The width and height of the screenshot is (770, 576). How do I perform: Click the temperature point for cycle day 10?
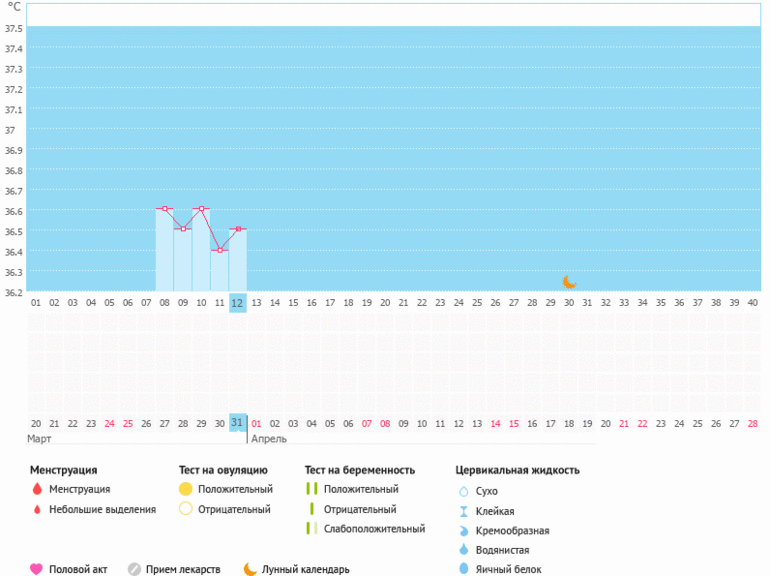click(x=202, y=209)
